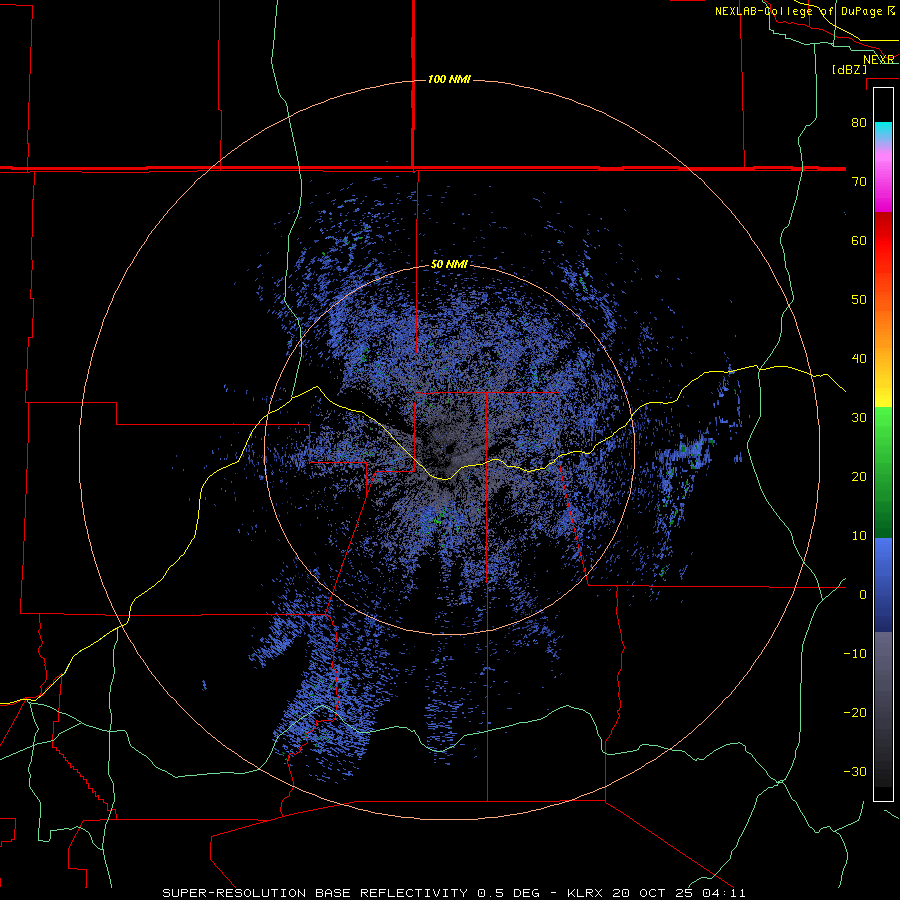Select the 10 value on the dBZ scale
Screen dimensions: 900x900
click(x=859, y=536)
